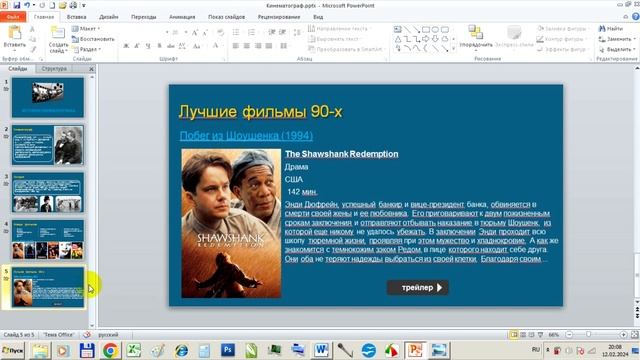Click Fit slide to window icon

(635, 335)
